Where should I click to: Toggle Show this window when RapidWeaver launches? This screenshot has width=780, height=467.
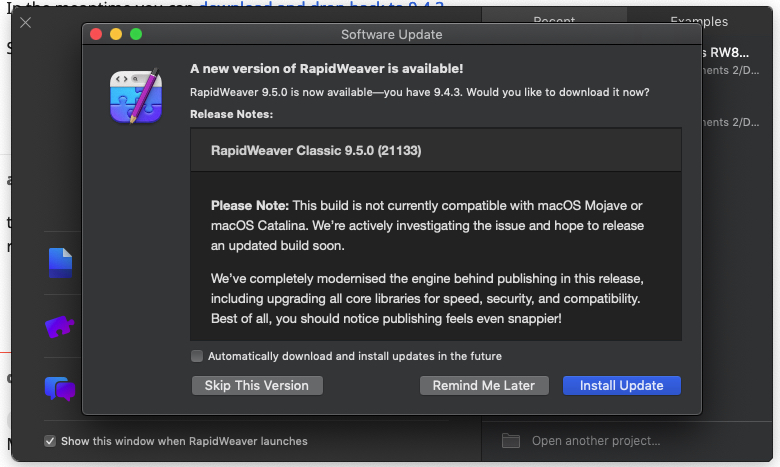click(x=50, y=441)
